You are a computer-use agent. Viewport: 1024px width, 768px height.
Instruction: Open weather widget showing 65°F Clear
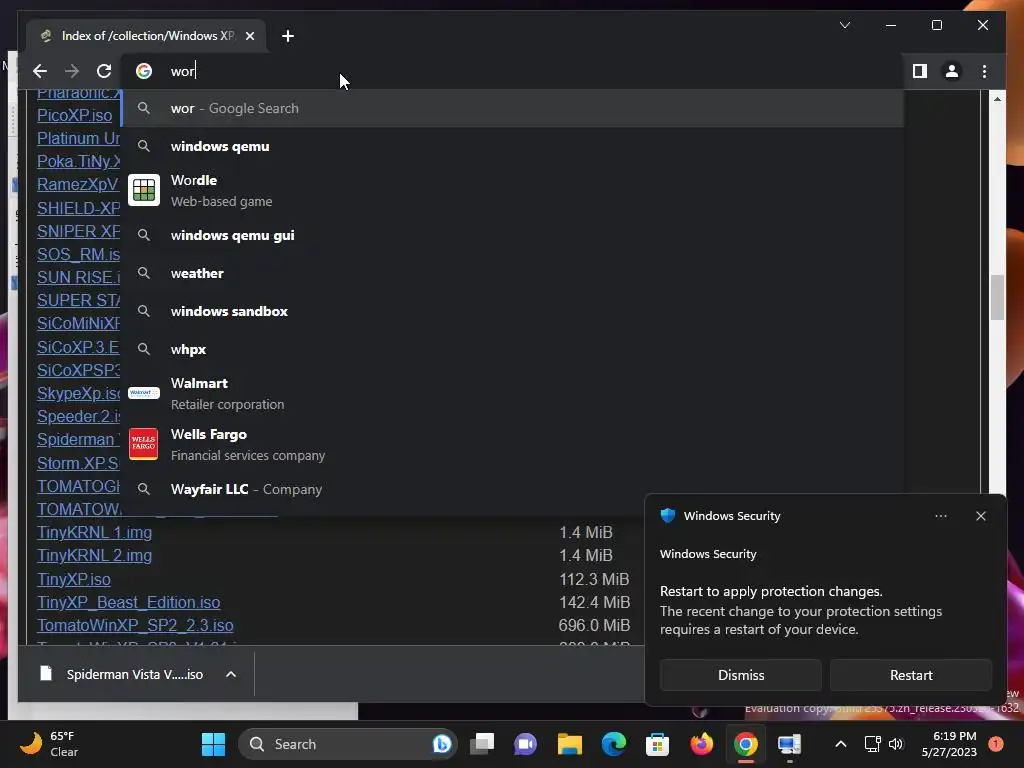coord(49,744)
